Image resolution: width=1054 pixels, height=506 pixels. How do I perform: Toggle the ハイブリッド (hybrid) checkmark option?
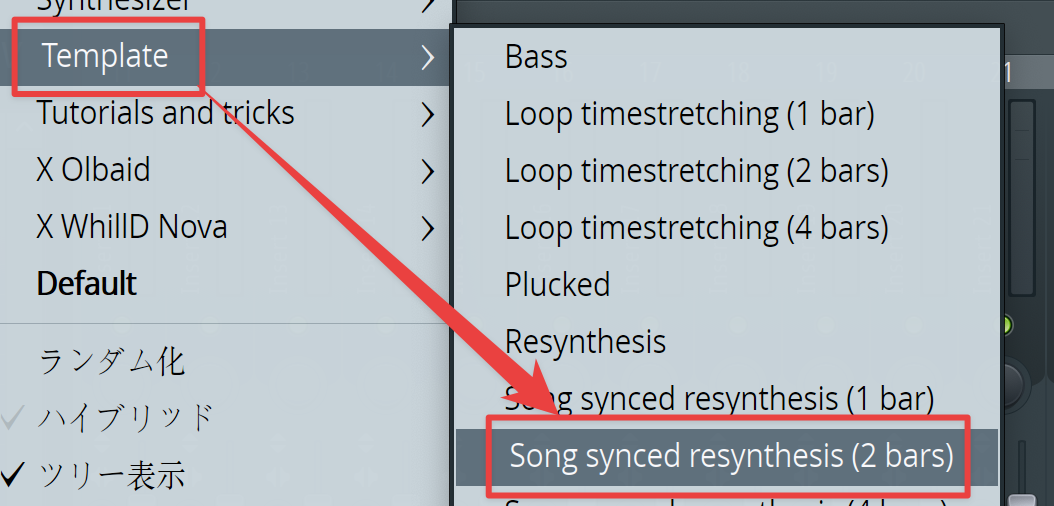(x=126, y=419)
